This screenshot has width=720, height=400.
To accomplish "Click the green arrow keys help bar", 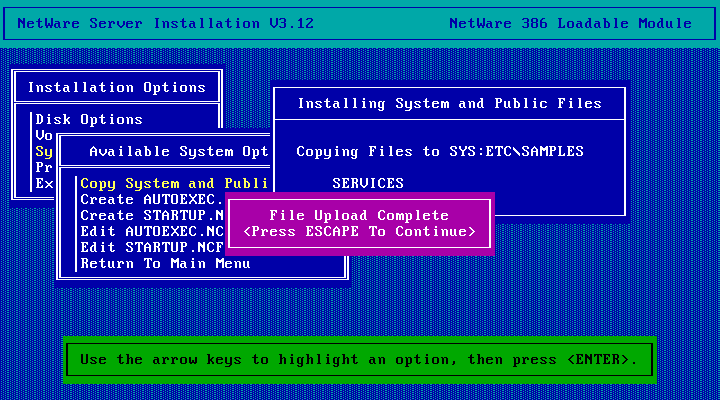I will click(359, 359).
